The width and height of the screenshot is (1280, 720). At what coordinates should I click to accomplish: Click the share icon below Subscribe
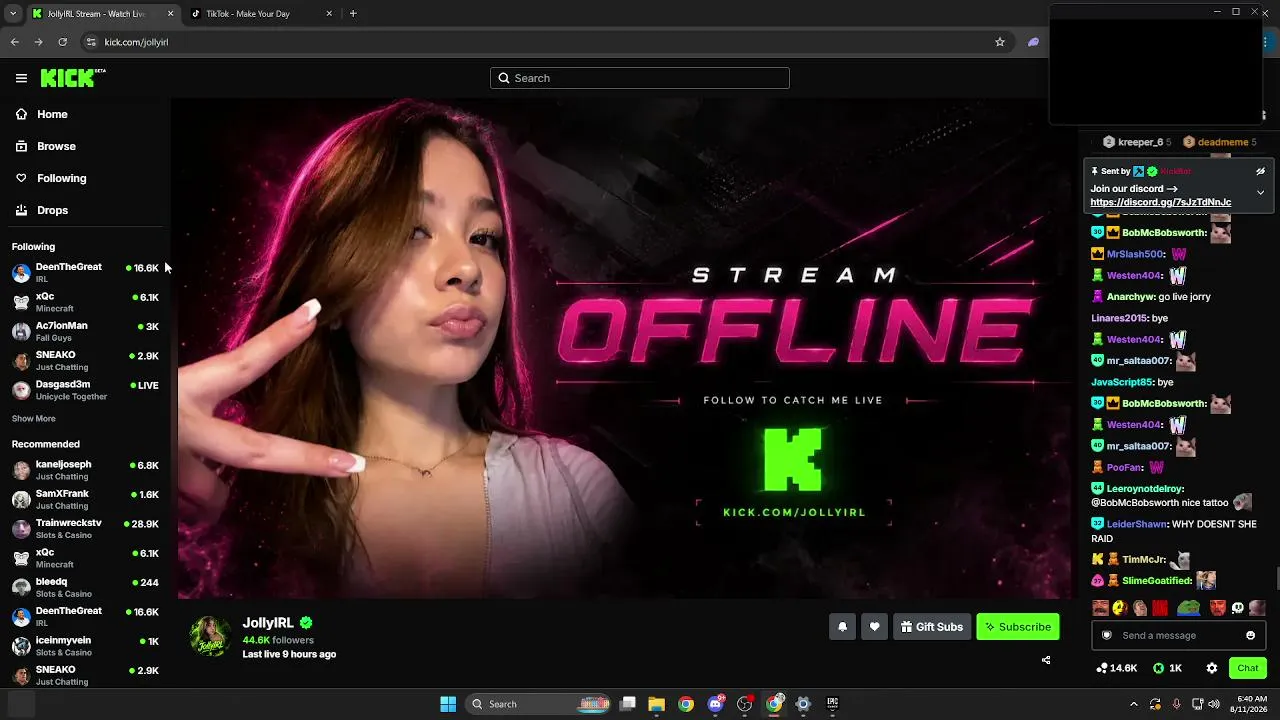coord(1046,660)
